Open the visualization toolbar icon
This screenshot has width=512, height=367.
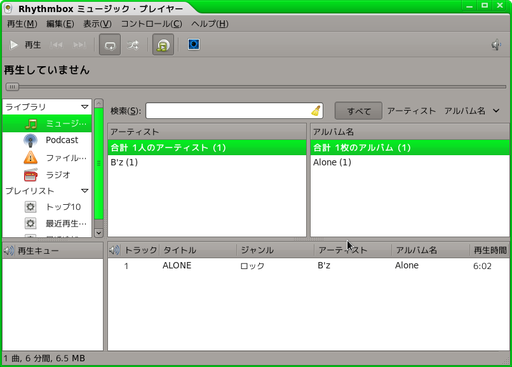pos(194,44)
